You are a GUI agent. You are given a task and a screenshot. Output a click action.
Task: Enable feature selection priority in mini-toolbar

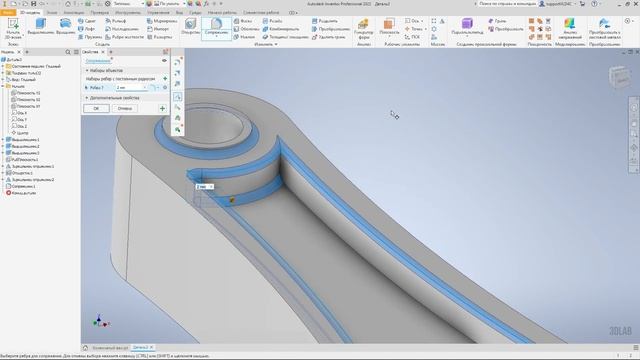tap(178, 118)
